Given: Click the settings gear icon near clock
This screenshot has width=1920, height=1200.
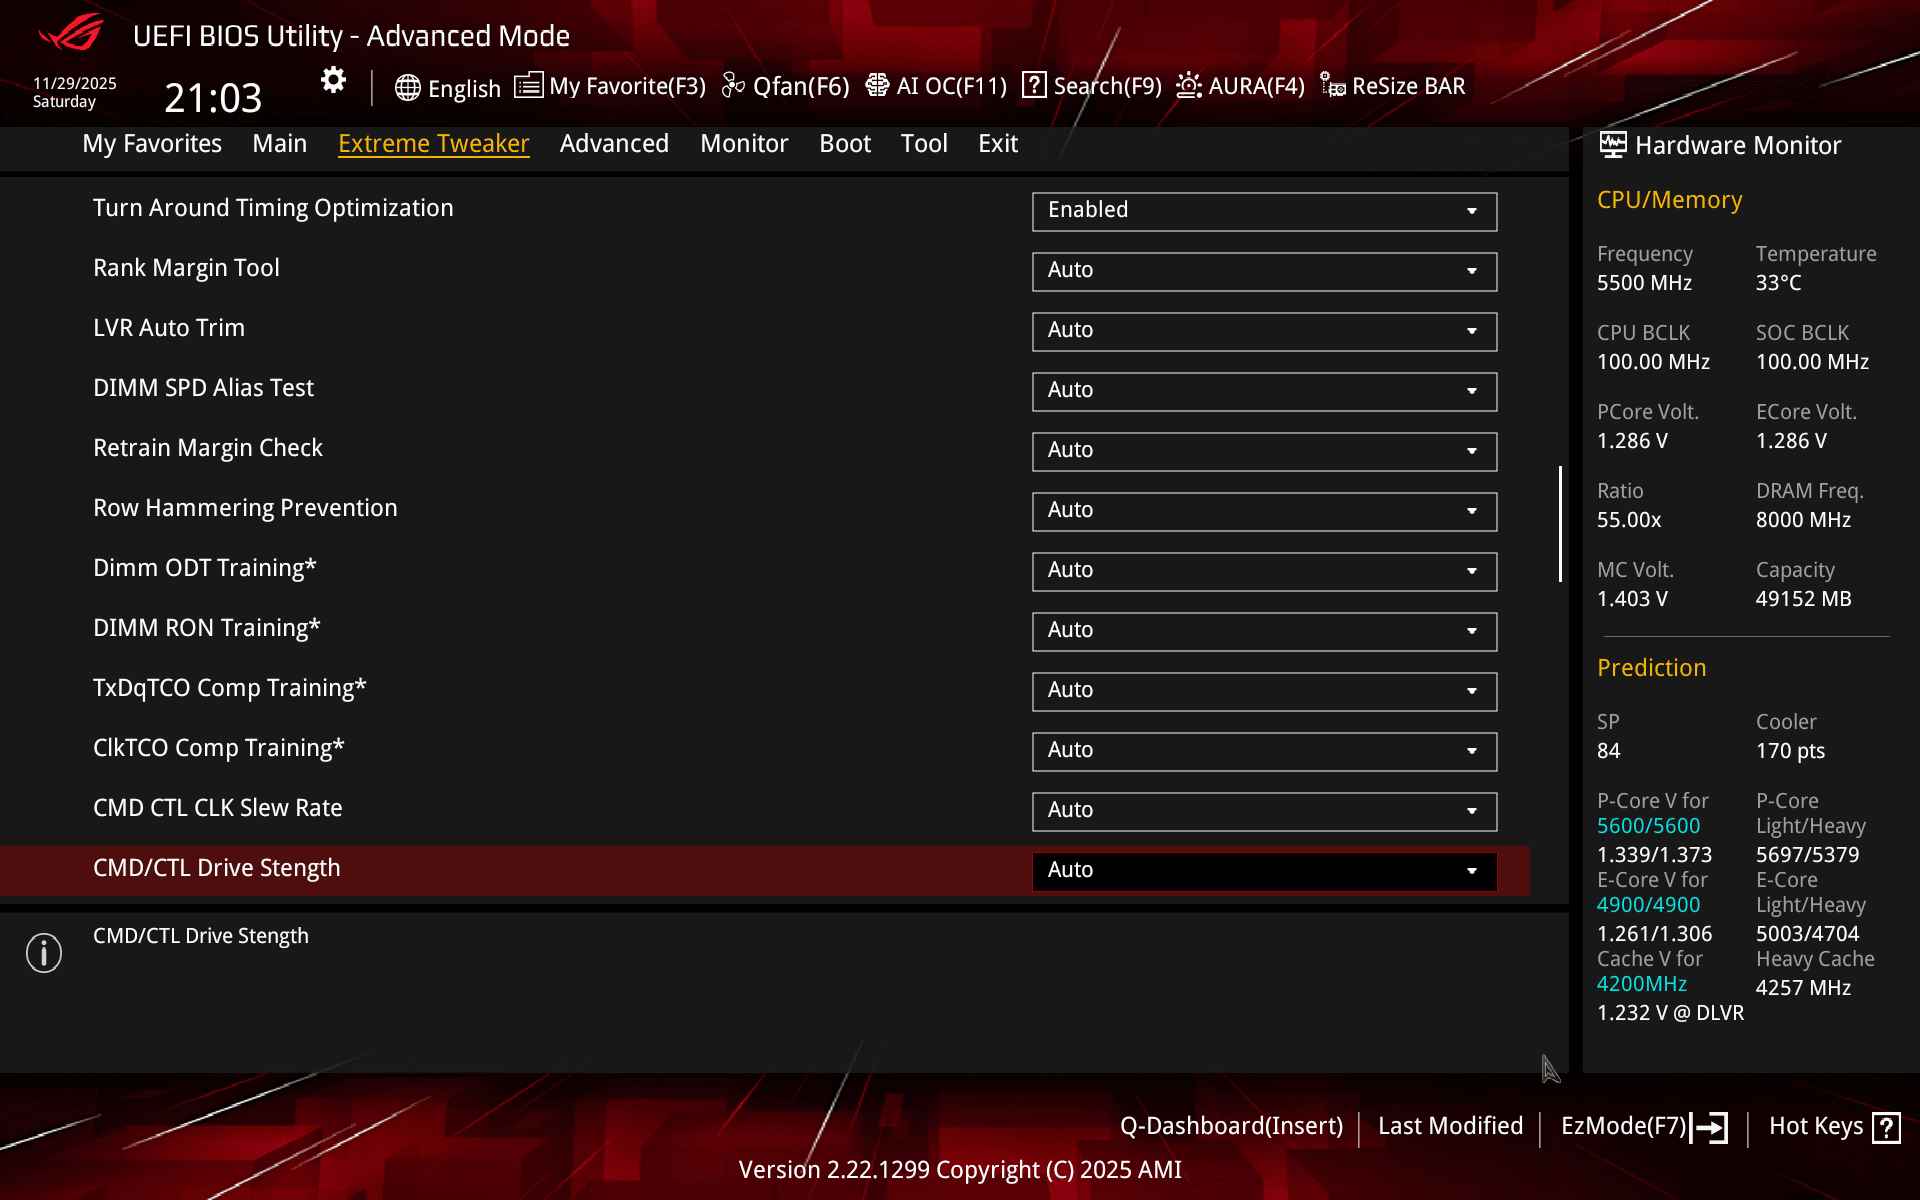Looking at the screenshot, I should coord(333,80).
